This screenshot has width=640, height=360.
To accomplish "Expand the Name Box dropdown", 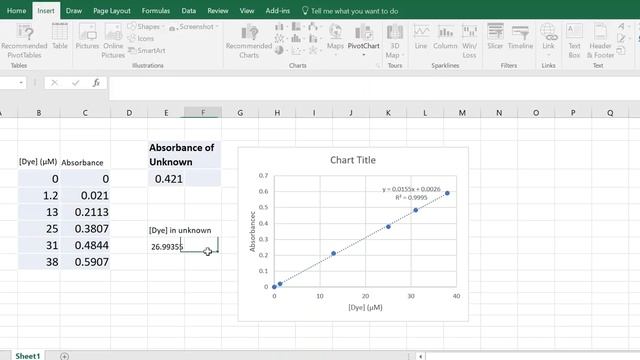I will point(21,83).
